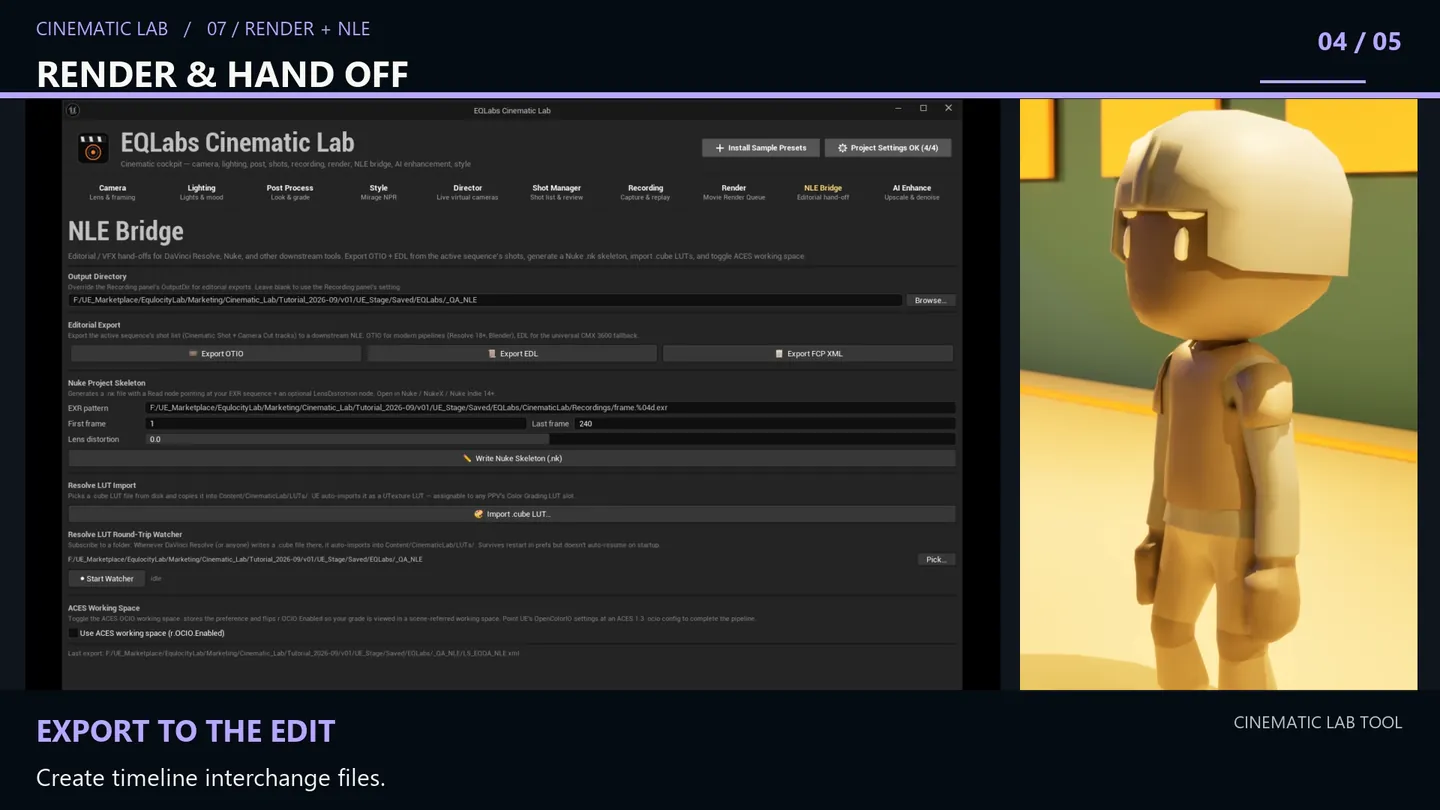The height and width of the screenshot is (810, 1440).
Task: Switch to the Lighting tab
Action: 201,192
